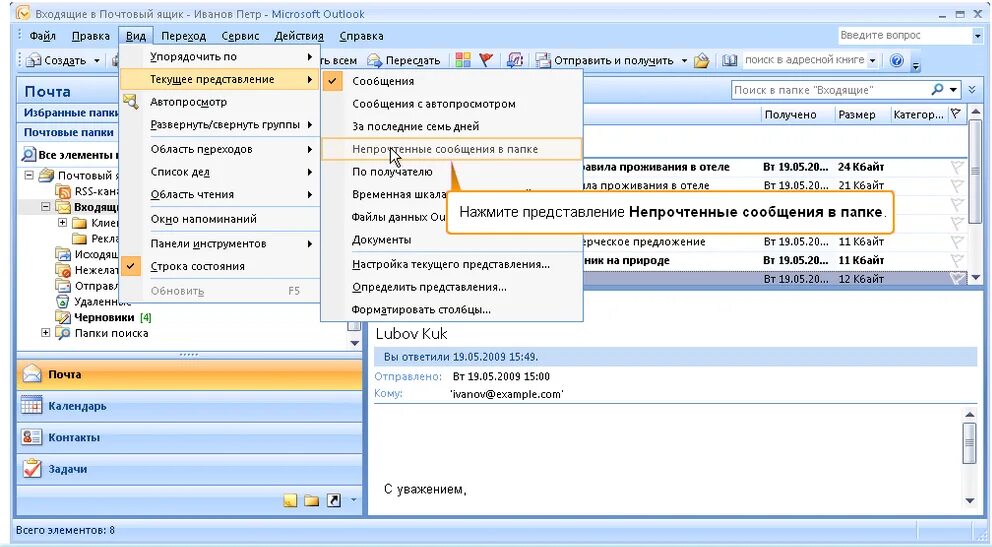
Task: Click the Черновики drafts folder icon
Action: pyautogui.click(x=63, y=317)
